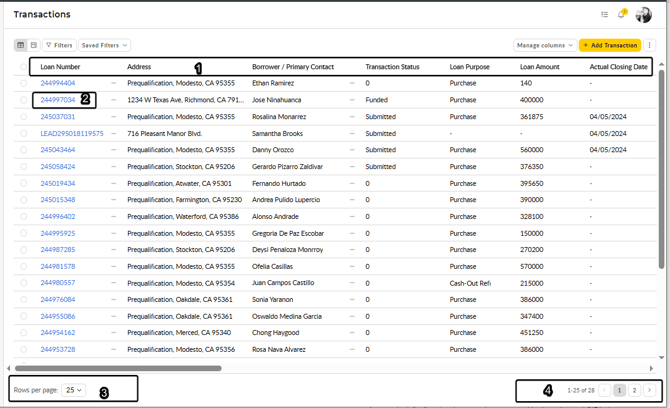The width and height of the screenshot is (670, 408).
Task: Click the vertical scrollbar thumb
Action: pos(661,169)
